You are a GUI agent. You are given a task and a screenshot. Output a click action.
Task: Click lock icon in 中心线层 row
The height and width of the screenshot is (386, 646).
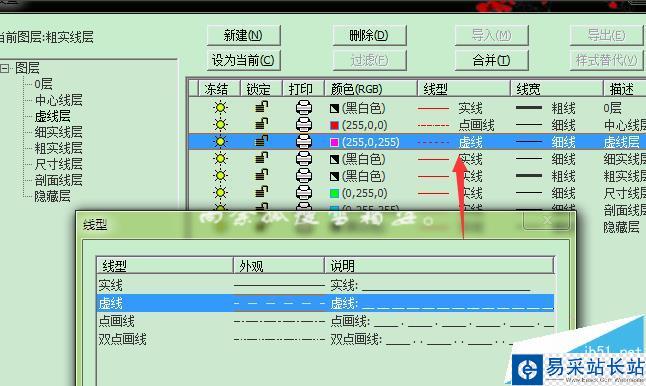(261, 124)
